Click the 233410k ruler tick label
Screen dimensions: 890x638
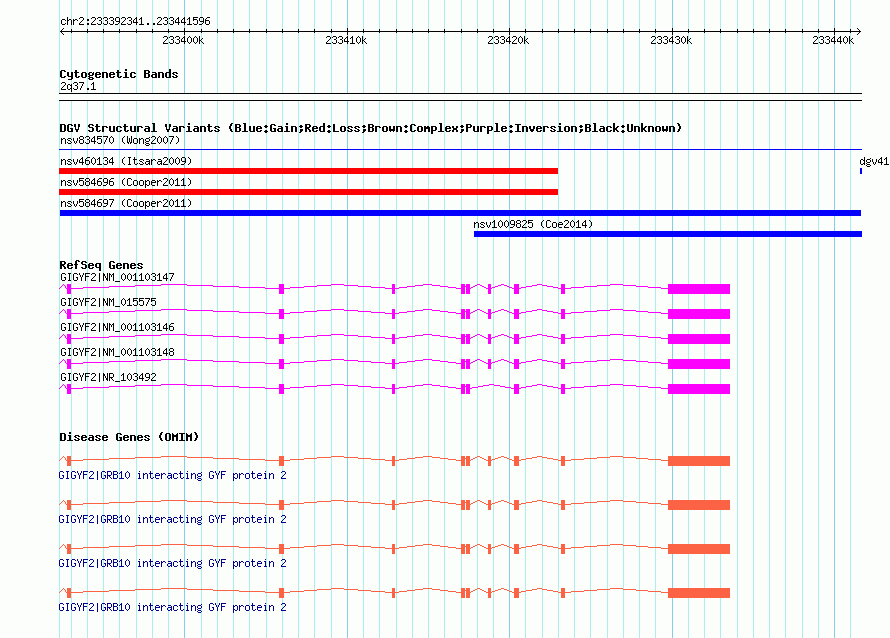pyautogui.click(x=346, y=40)
